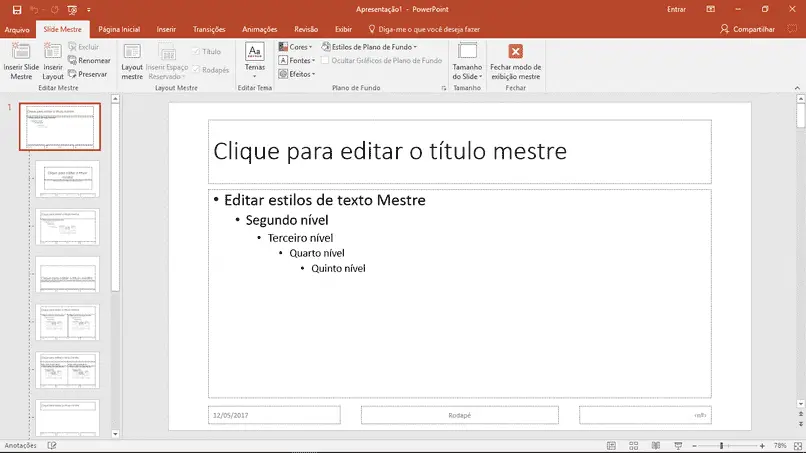
Task: Open the Arquivo tab
Action: pos(17,29)
